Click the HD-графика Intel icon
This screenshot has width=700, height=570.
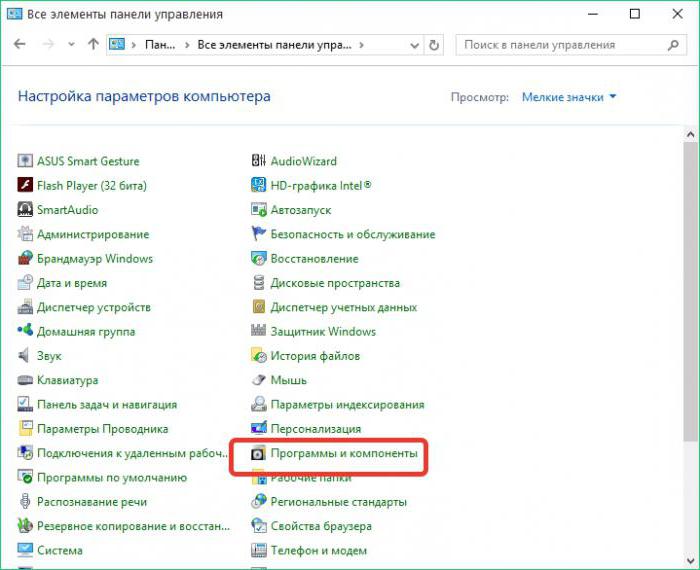258,185
